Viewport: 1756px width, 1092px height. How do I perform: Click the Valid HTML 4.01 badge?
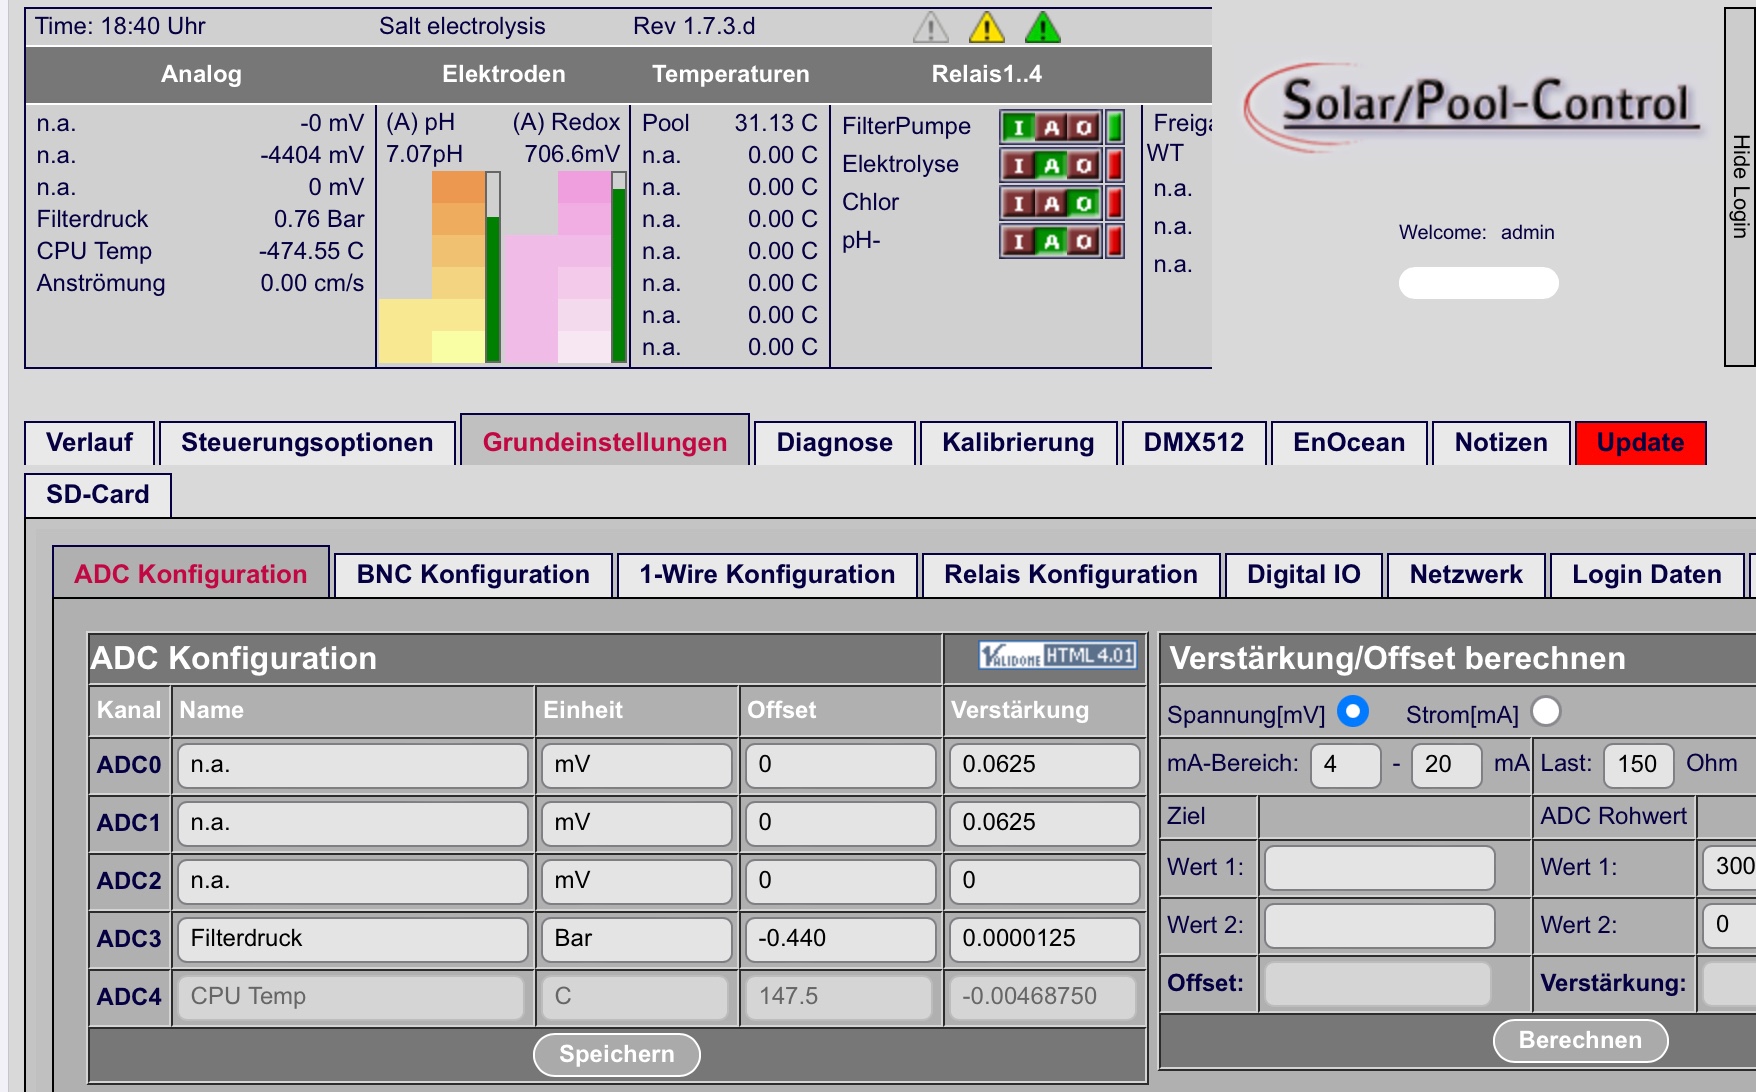1058,655
